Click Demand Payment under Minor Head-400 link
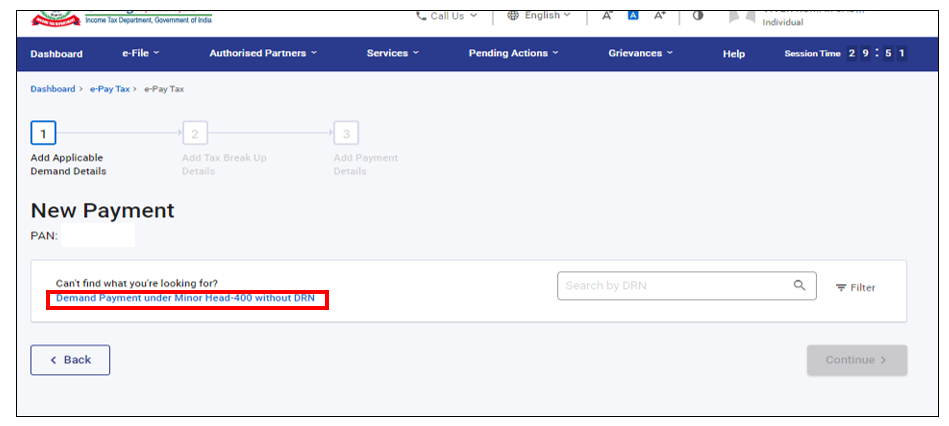Screen dimensions: 949x426 click(185, 299)
